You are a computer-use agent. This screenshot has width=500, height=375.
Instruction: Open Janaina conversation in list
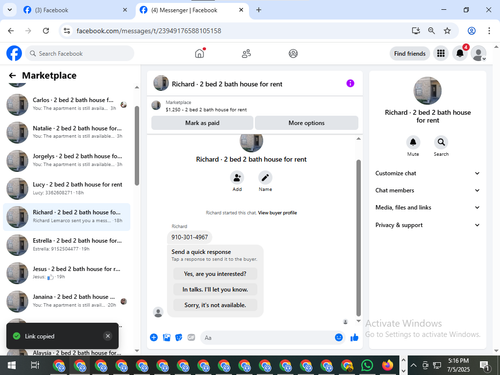pyautogui.click(x=67, y=301)
